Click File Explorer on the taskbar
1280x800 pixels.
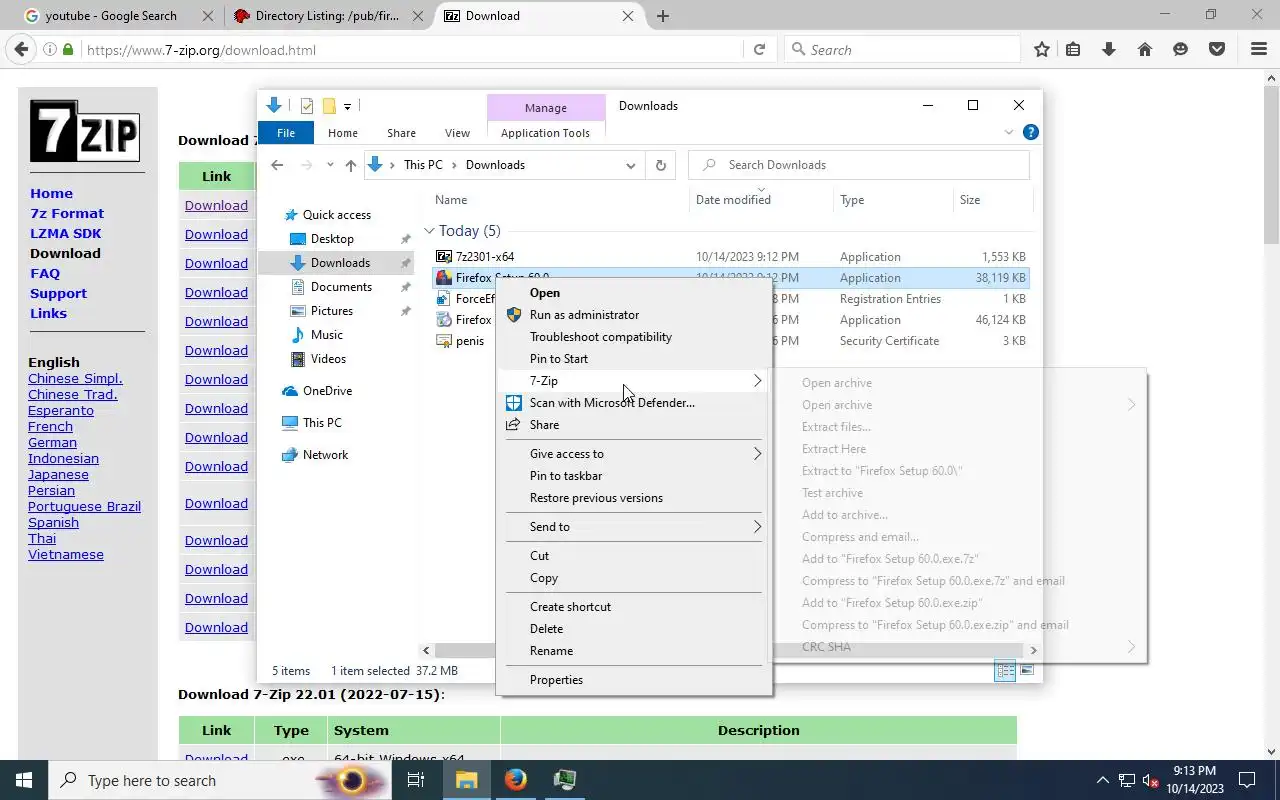pos(467,780)
